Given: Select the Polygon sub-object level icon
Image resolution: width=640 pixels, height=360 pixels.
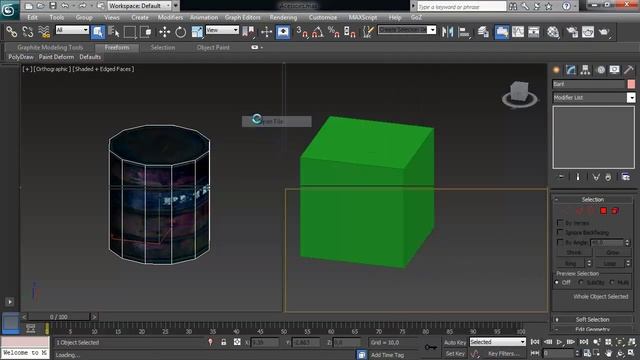Looking at the screenshot, I should (x=603, y=211).
